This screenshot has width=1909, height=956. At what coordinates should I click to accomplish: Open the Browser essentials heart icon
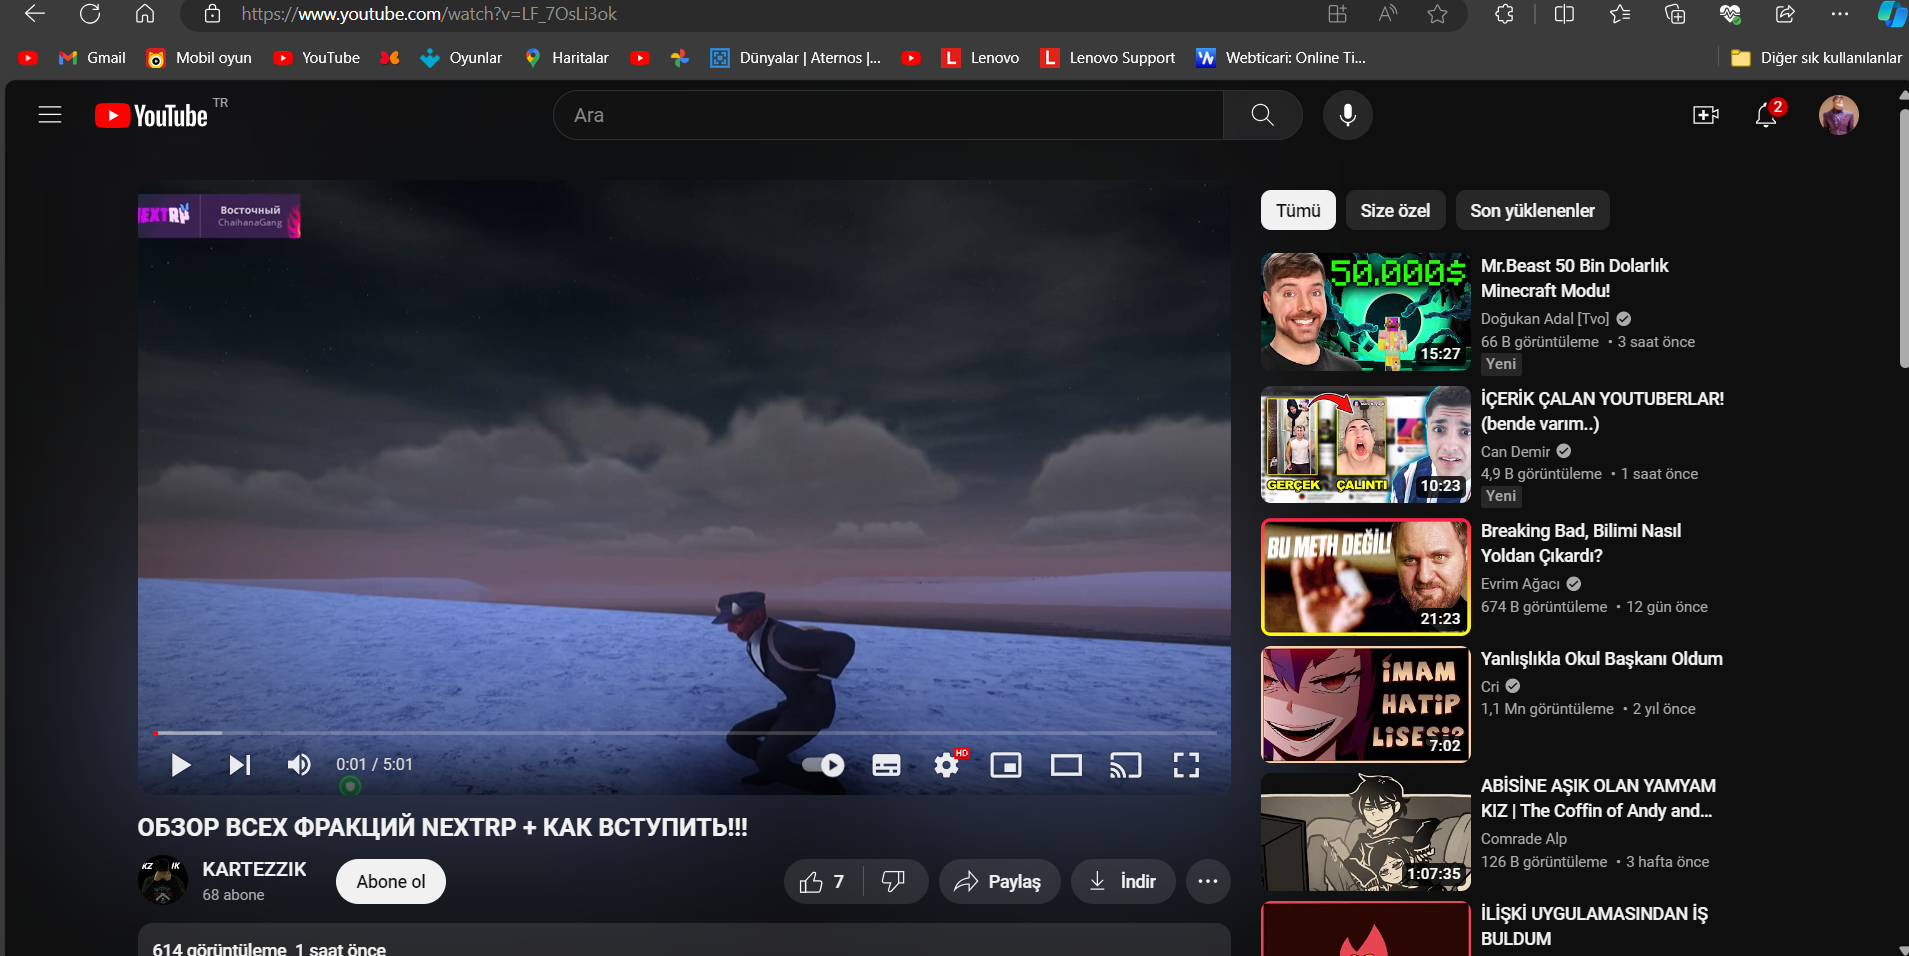click(x=1730, y=14)
